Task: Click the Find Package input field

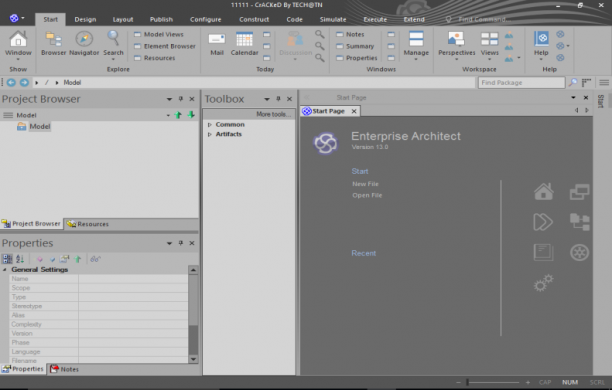Action: (x=521, y=82)
